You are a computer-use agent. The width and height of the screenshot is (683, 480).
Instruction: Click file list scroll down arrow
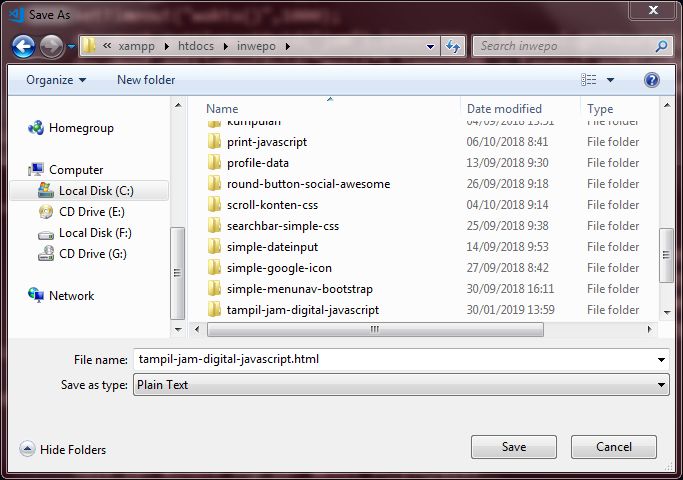pyautogui.click(x=667, y=312)
